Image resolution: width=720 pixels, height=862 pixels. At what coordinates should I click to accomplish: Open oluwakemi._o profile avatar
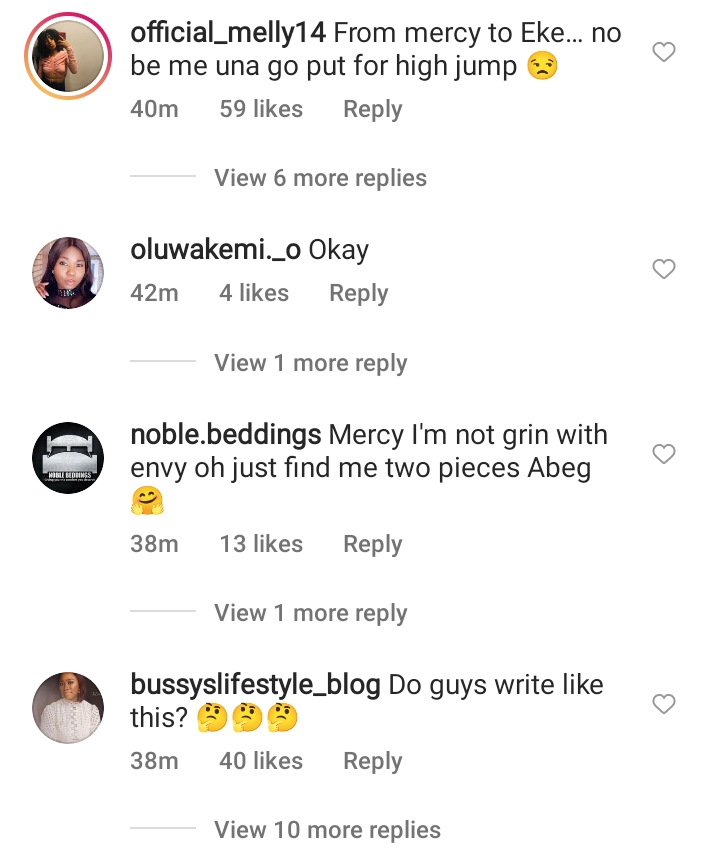coord(68,273)
